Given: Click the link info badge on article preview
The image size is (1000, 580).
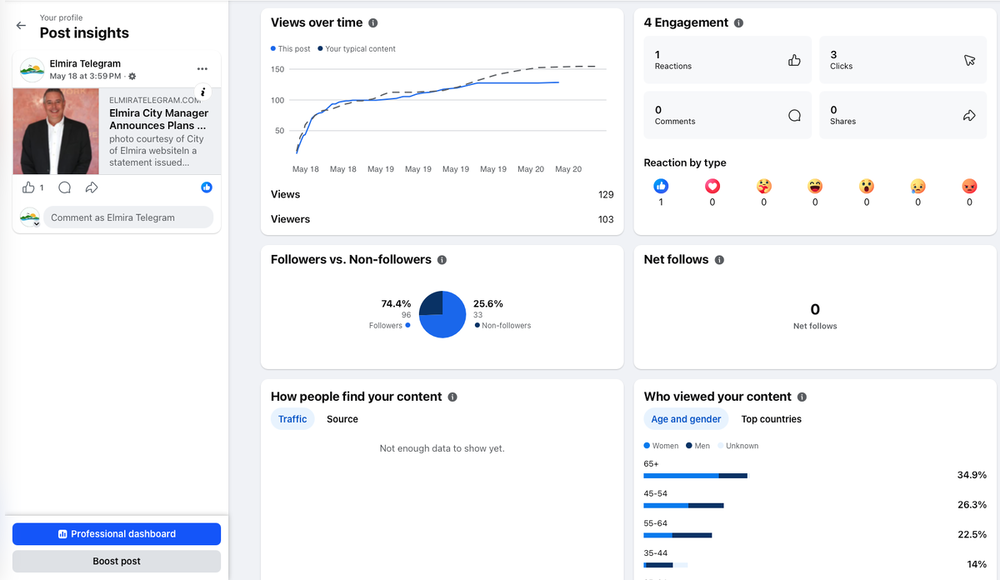Looking at the screenshot, I should [x=203, y=92].
